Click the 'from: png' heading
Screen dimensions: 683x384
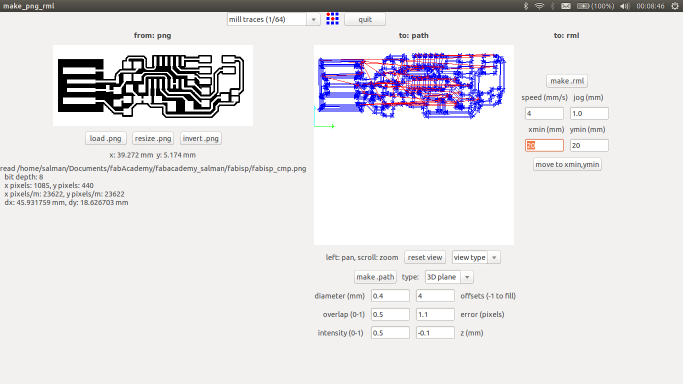(x=152, y=36)
